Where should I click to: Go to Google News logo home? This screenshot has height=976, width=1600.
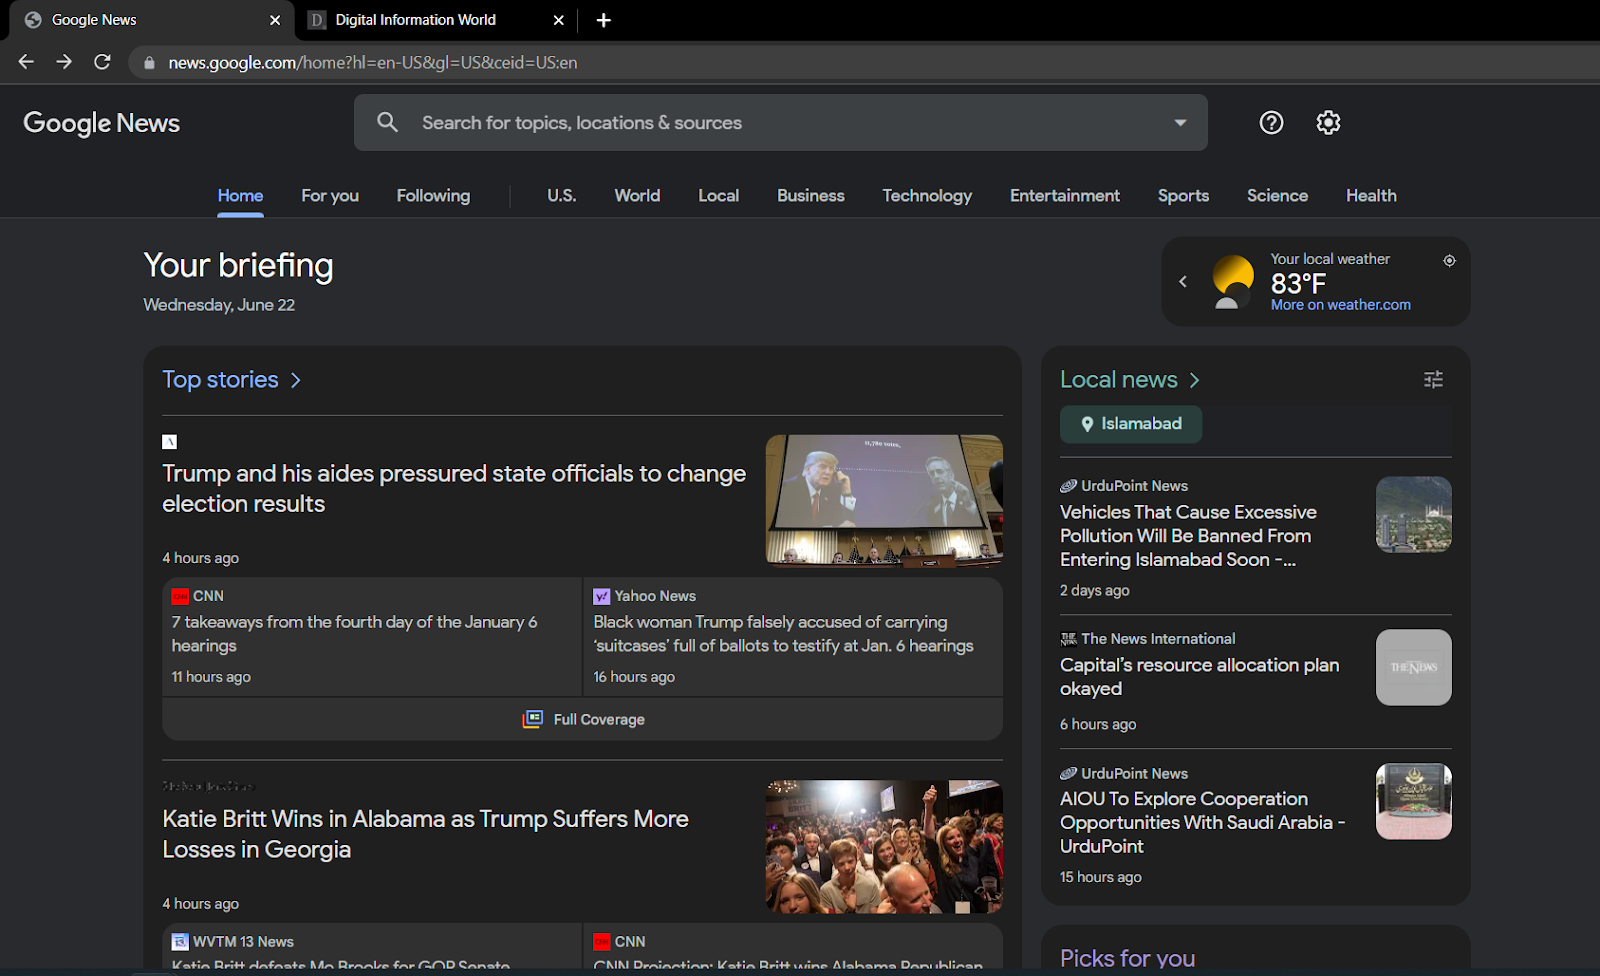[x=102, y=123]
